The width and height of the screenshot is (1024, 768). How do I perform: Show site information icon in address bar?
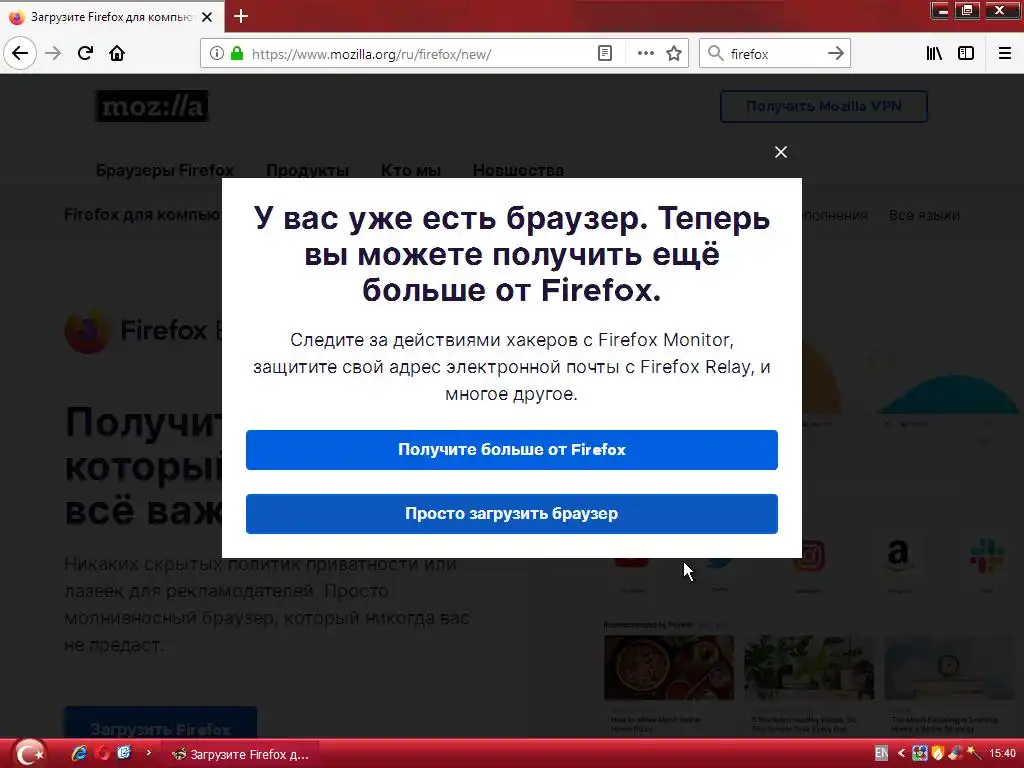pos(216,53)
